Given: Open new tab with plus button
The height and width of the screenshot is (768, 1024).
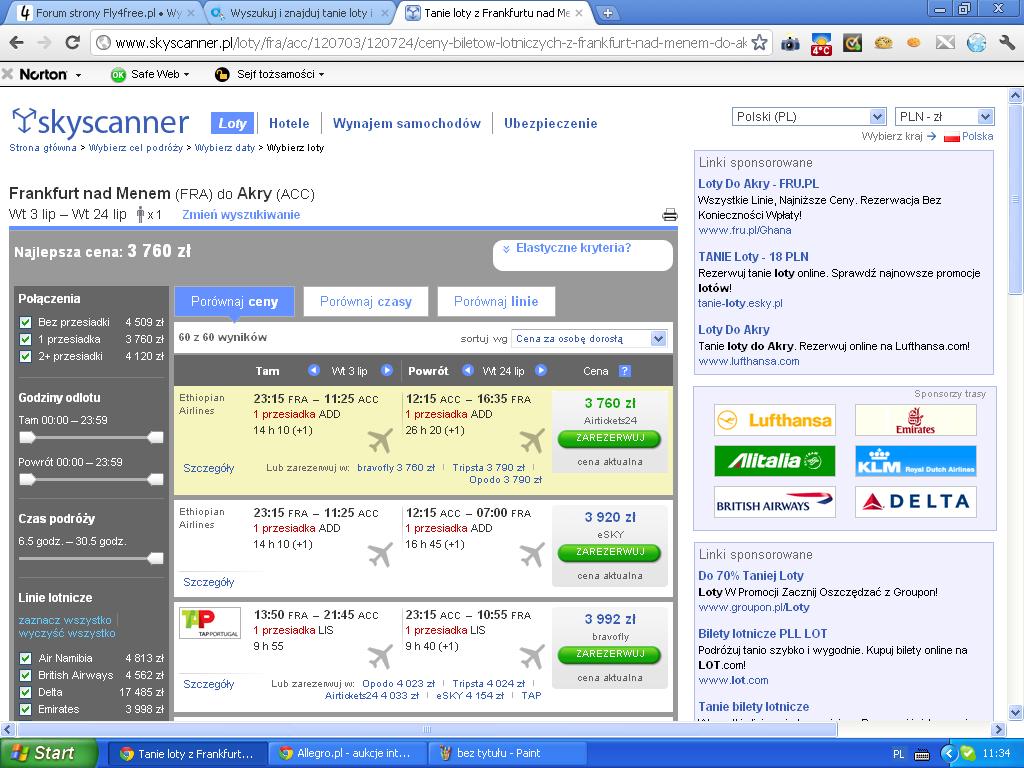Looking at the screenshot, I should pos(607,12).
